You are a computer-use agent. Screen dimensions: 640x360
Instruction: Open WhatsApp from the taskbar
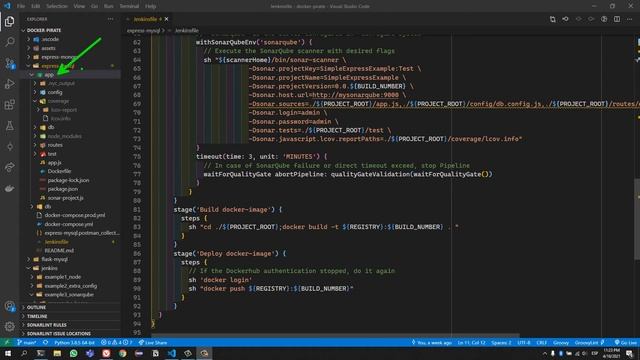pos(73,353)
